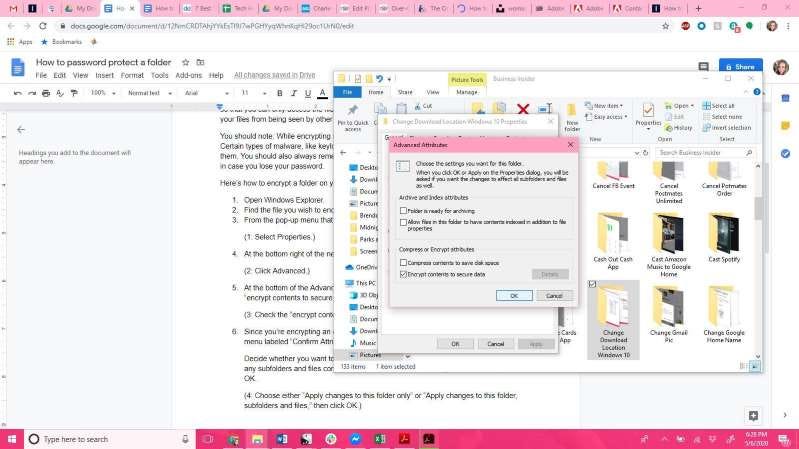Toggle Underline formatting in Docs
Viewport: 799px width, 449px height.
[x=308, y=93]
